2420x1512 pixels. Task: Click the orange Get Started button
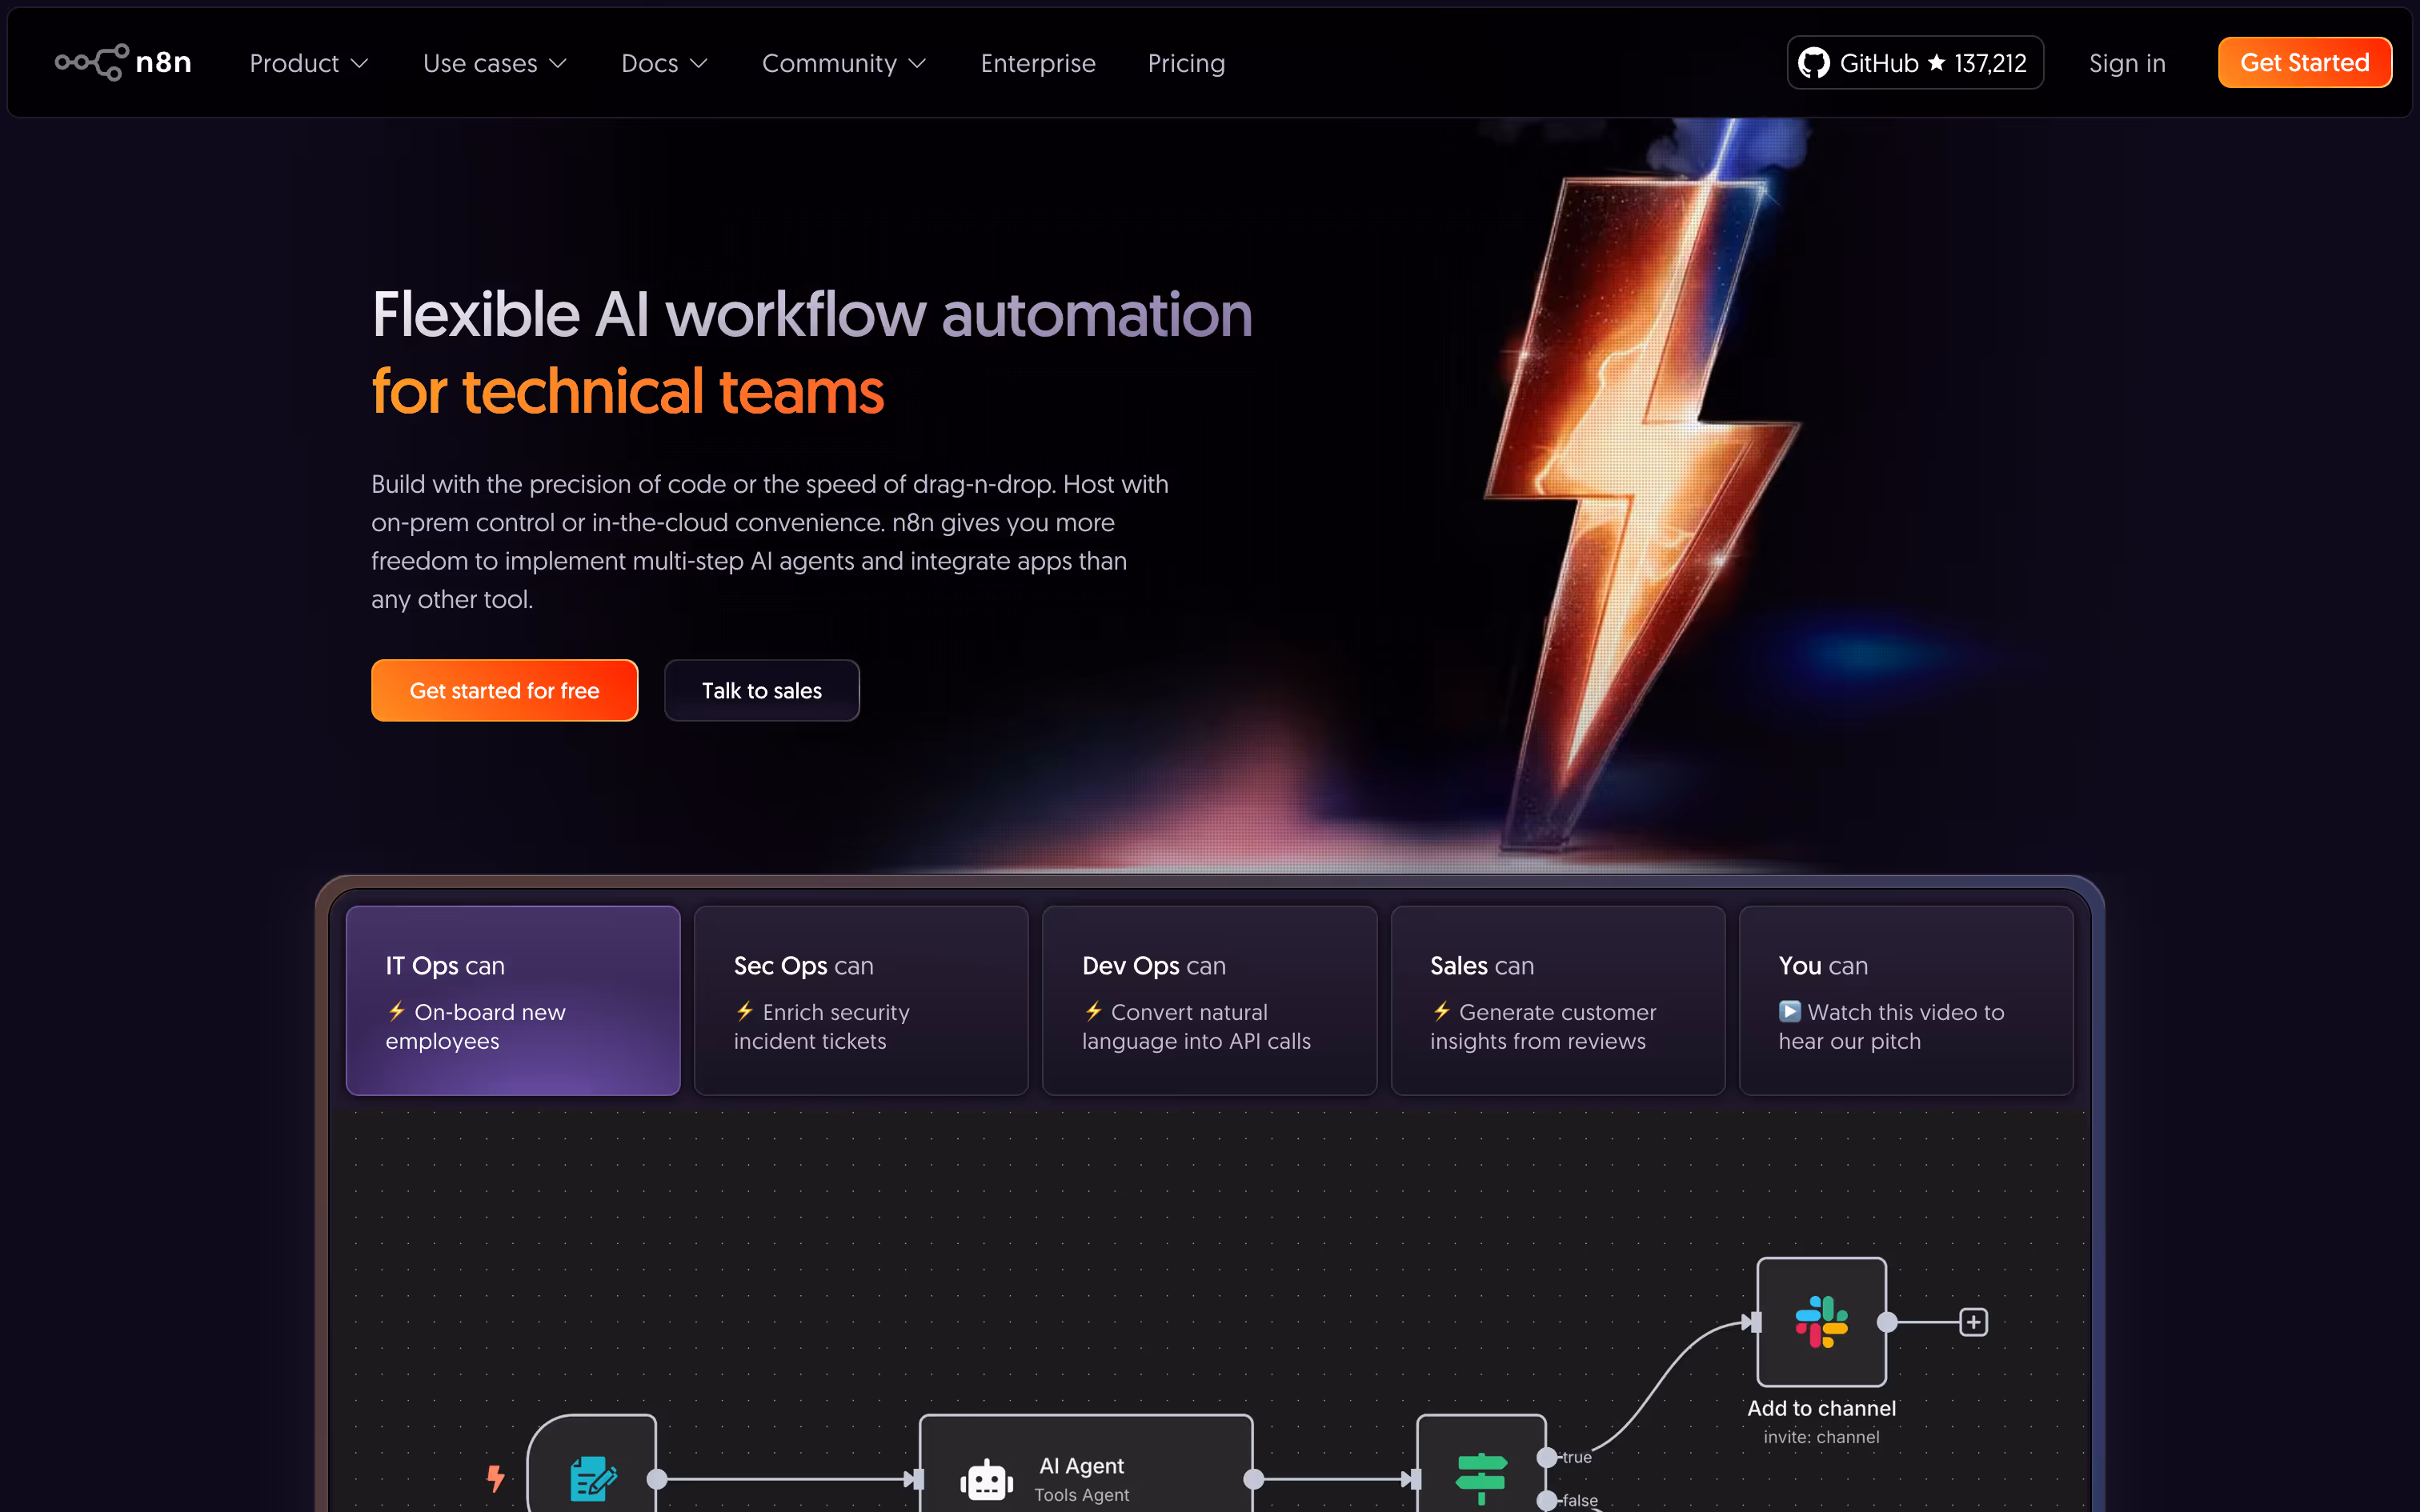point(2304,62)
